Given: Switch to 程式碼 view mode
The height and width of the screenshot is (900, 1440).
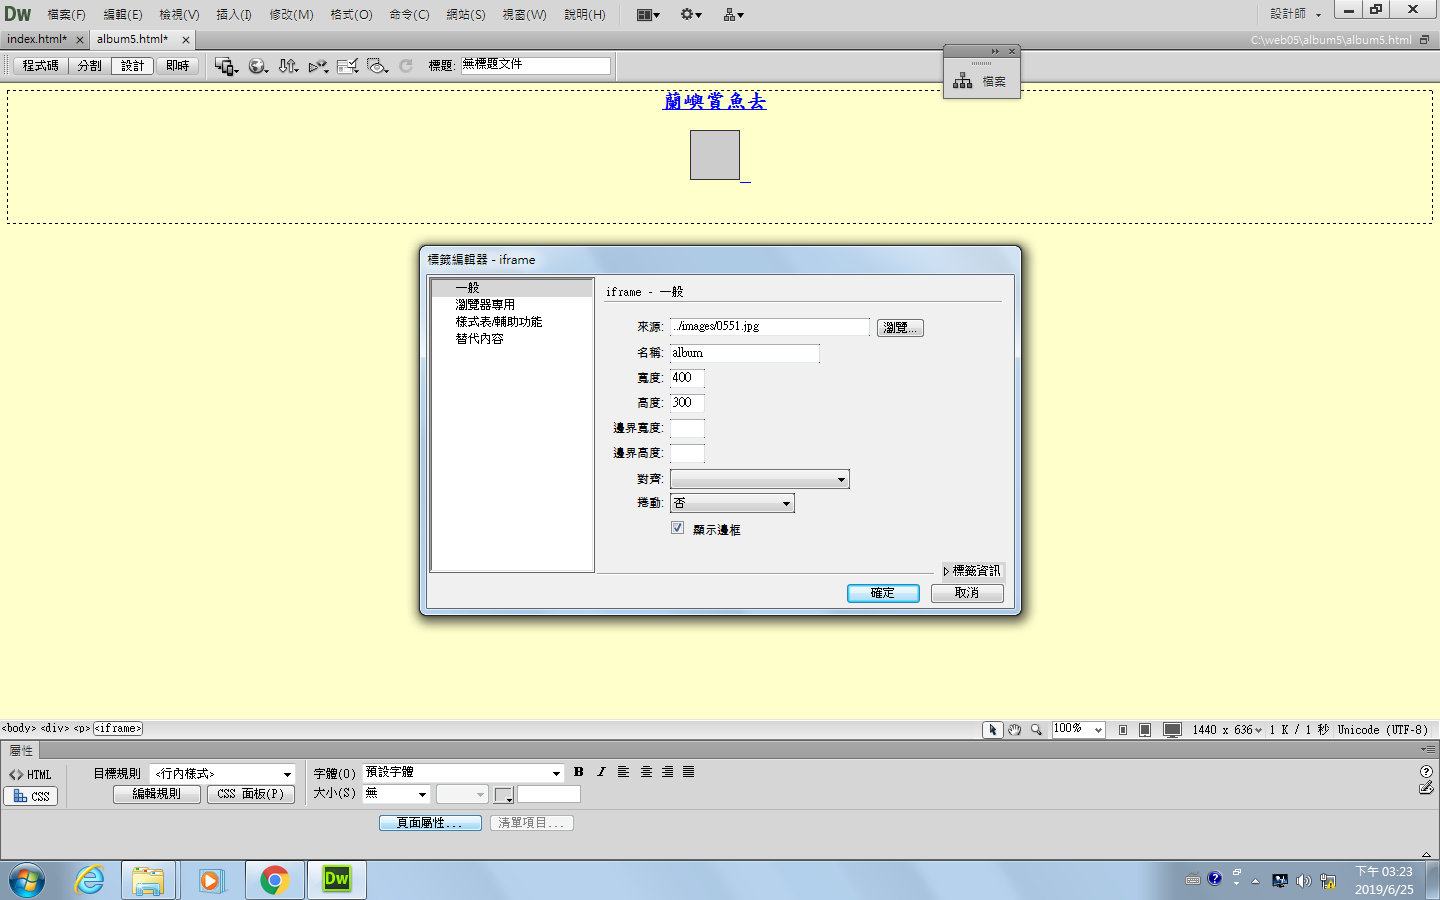Looking at the screenshot, I should (41, 66).
